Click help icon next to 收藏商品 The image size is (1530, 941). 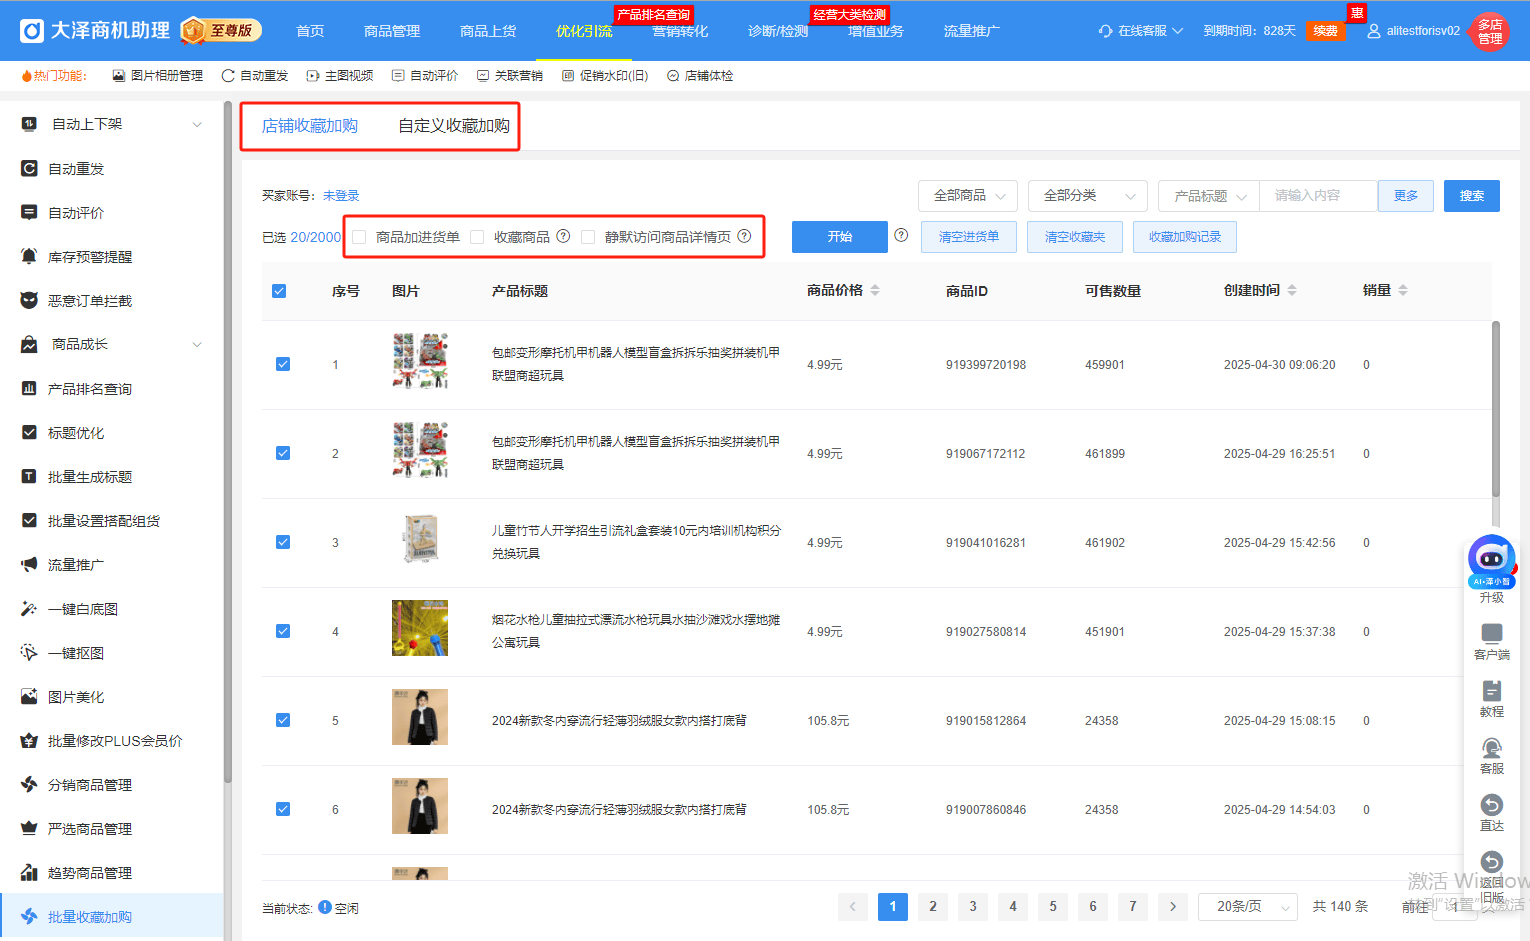tap(563, 237)
